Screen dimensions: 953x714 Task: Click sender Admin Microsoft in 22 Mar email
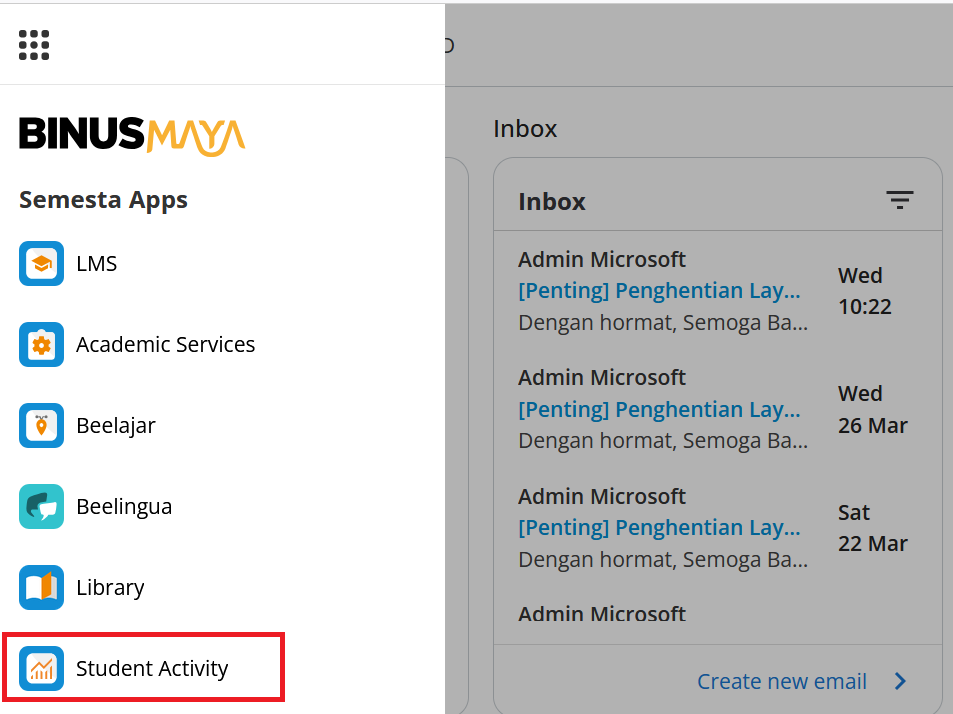(602, 496)
